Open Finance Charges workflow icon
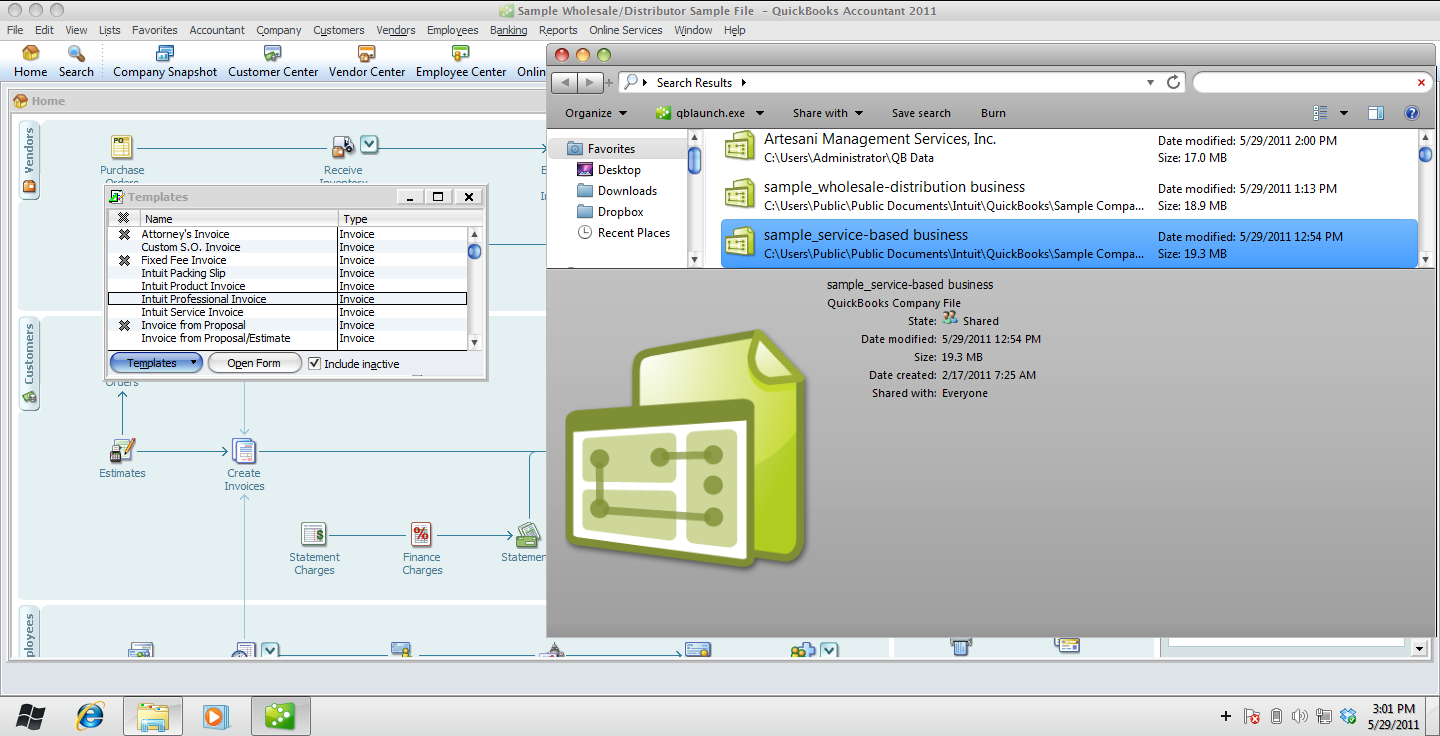The image size is (1440, 736). point(421,534)
